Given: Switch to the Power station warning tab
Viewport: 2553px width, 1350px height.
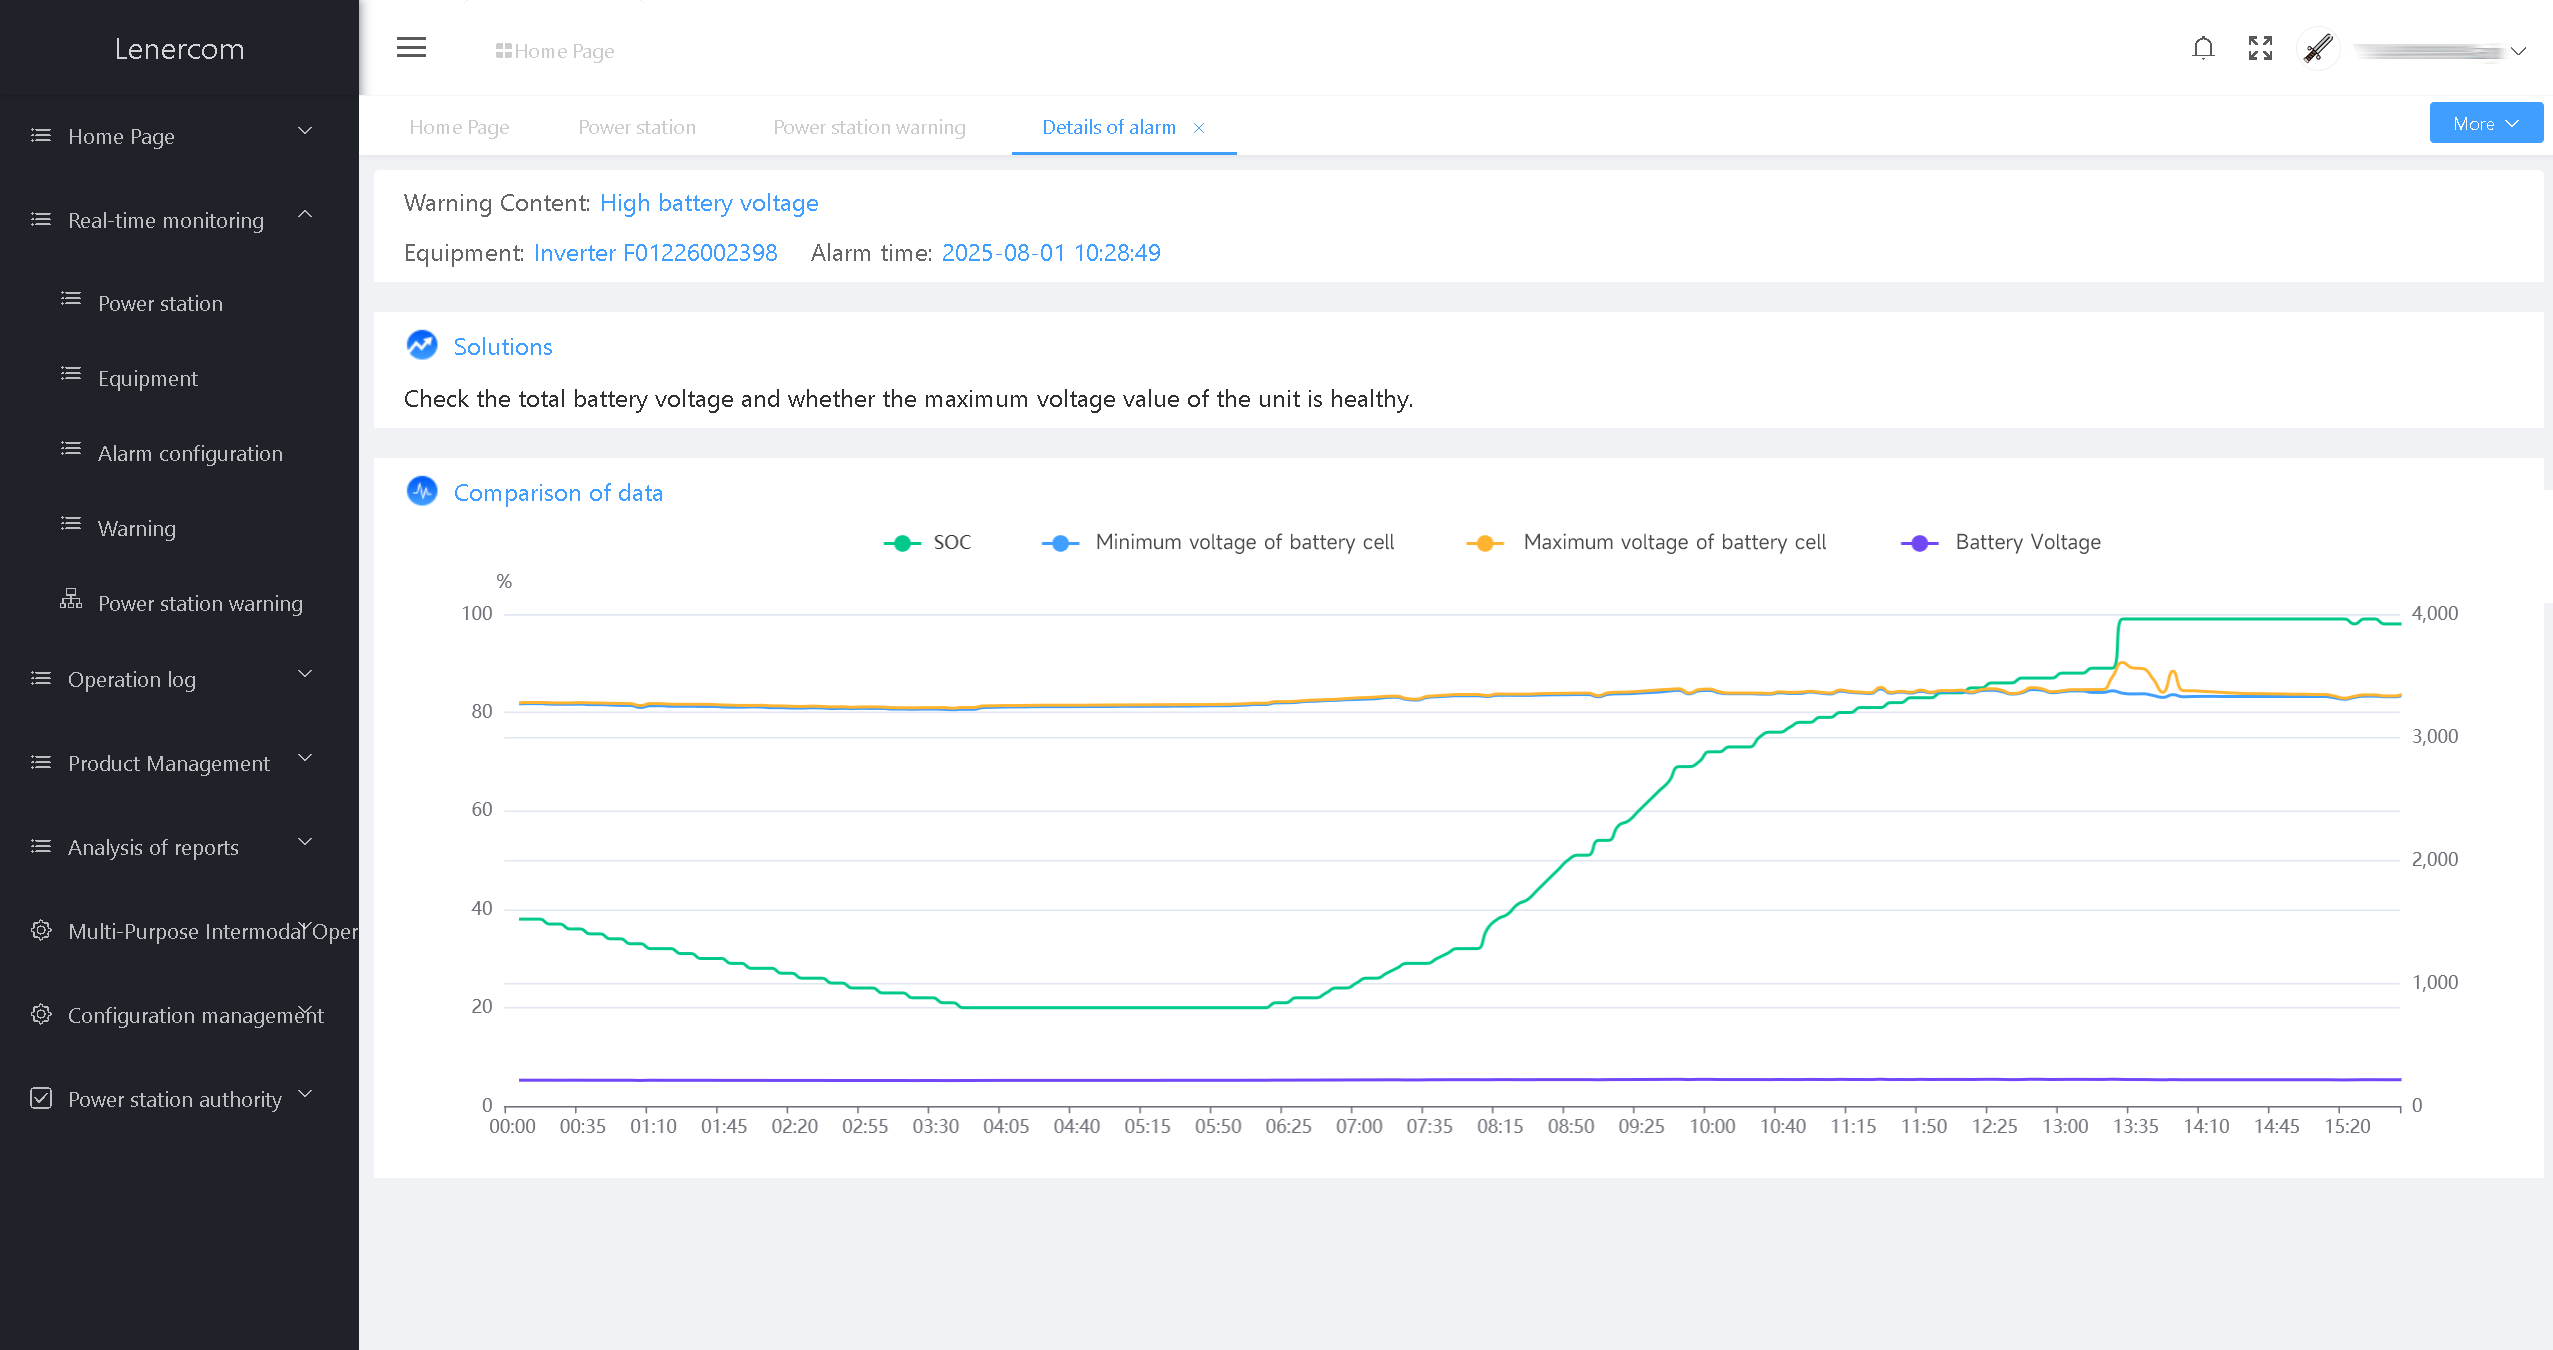Looking at the screenshot, I should 868,127.
